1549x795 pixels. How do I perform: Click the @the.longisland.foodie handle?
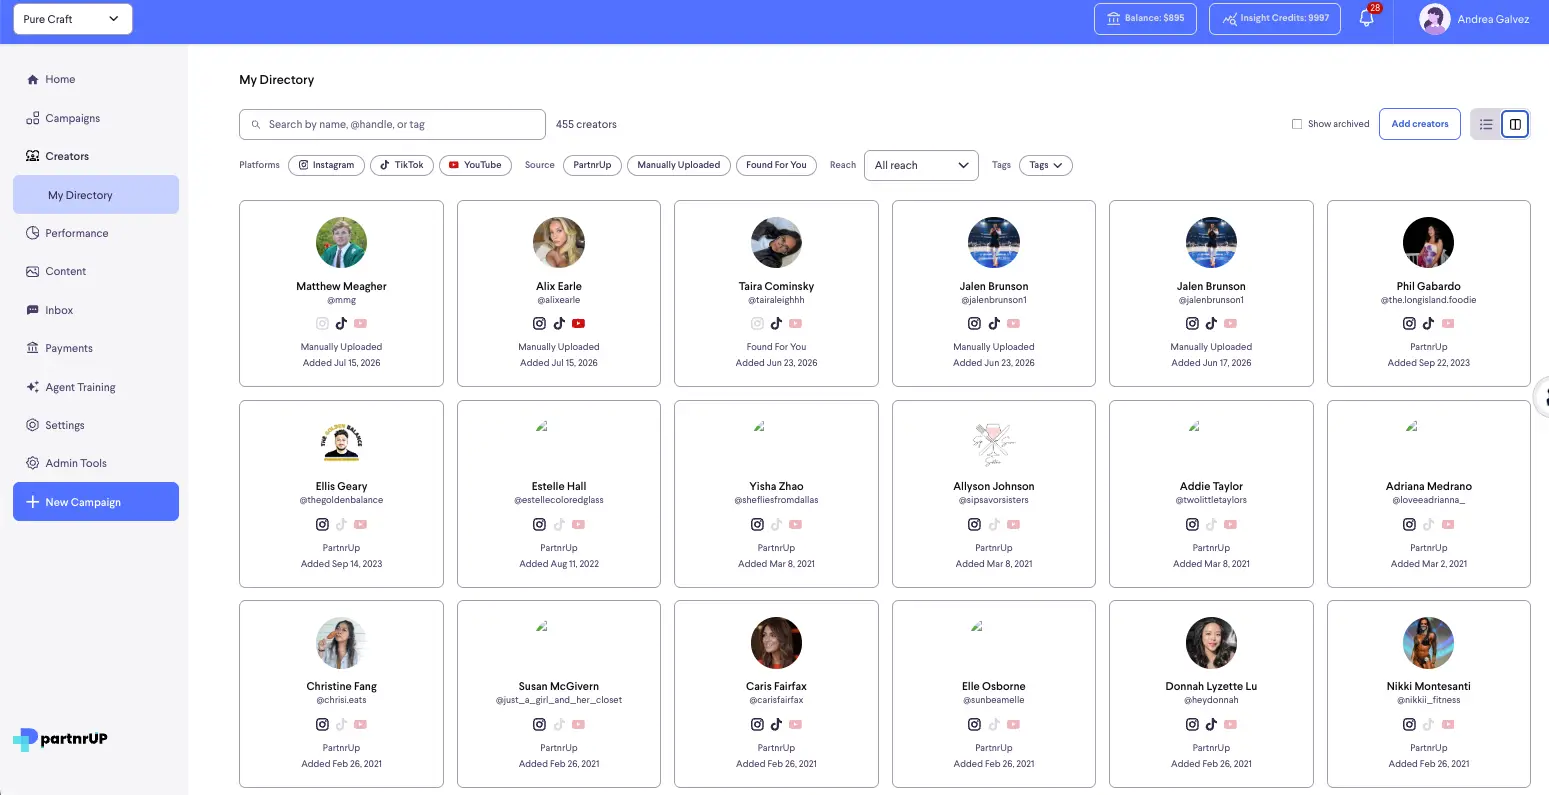pyautogui.click(x=1428, y=300)
